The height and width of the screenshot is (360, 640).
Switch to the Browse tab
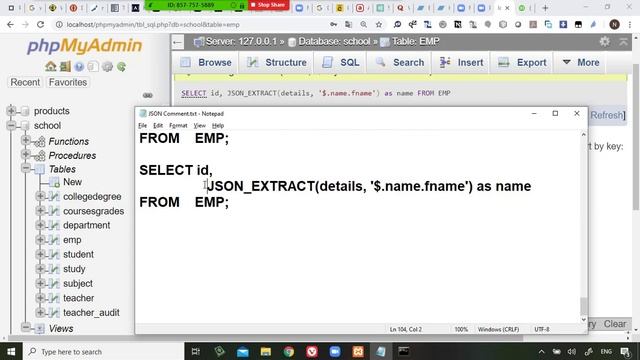pos(207,62)
